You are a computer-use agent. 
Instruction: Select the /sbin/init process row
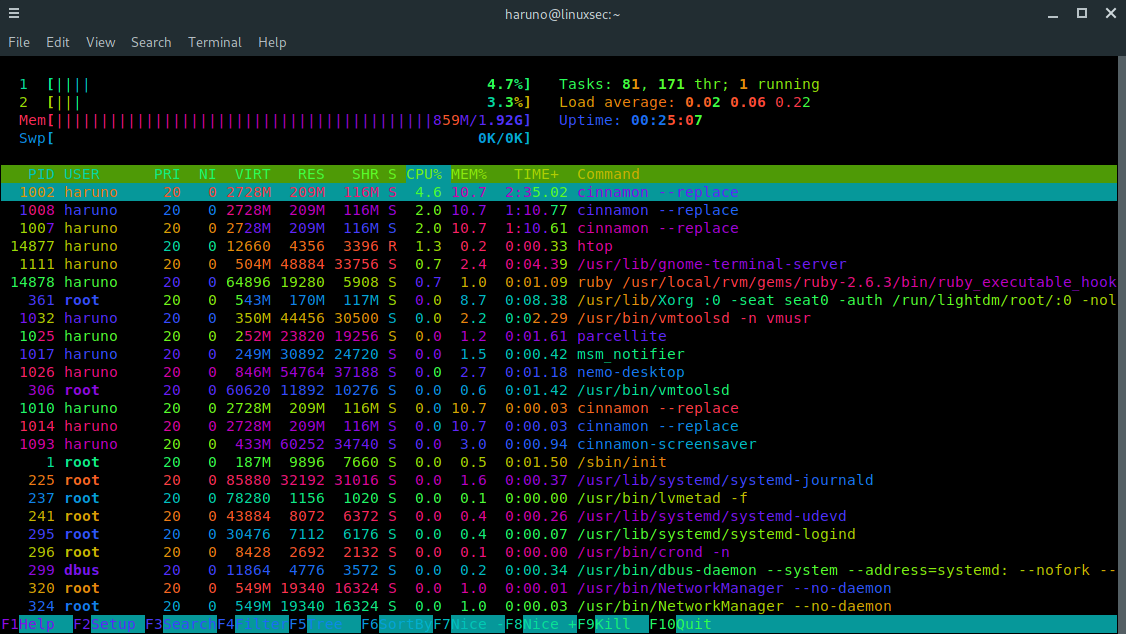(x=300, y=461)
